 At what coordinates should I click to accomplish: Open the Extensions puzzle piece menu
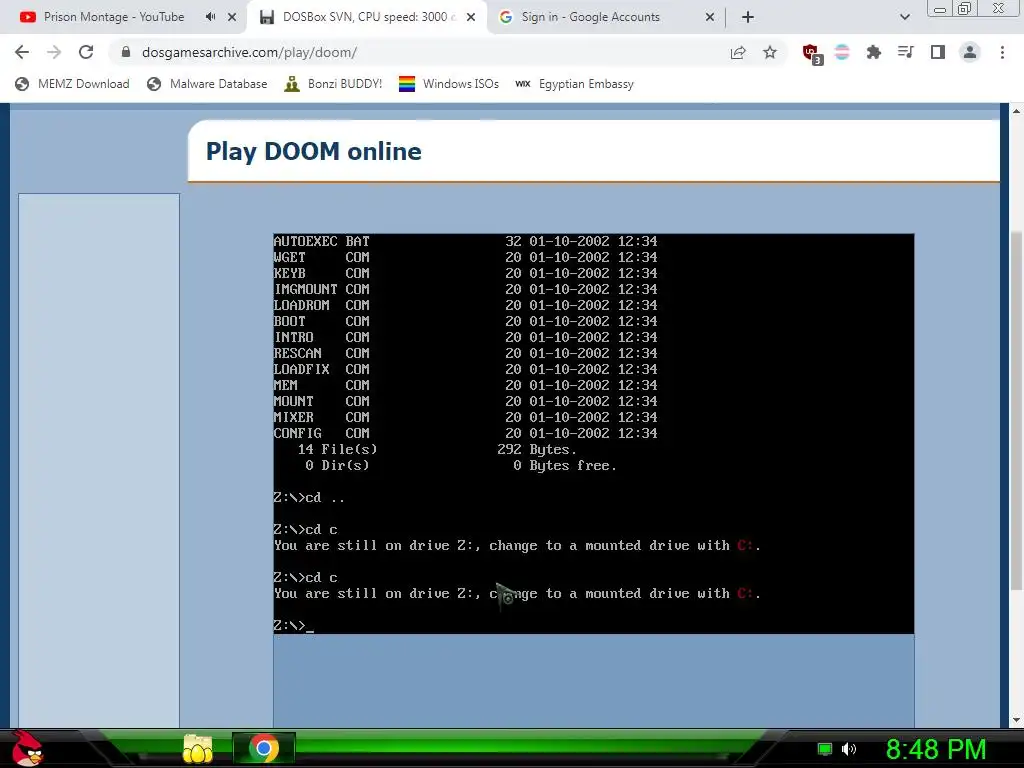874,52
